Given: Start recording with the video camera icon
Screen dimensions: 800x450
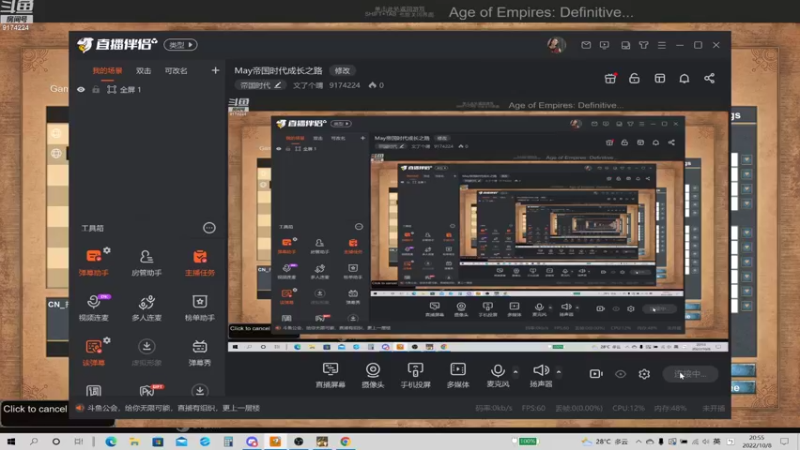Looking at the screenshot, I should 596,374.
